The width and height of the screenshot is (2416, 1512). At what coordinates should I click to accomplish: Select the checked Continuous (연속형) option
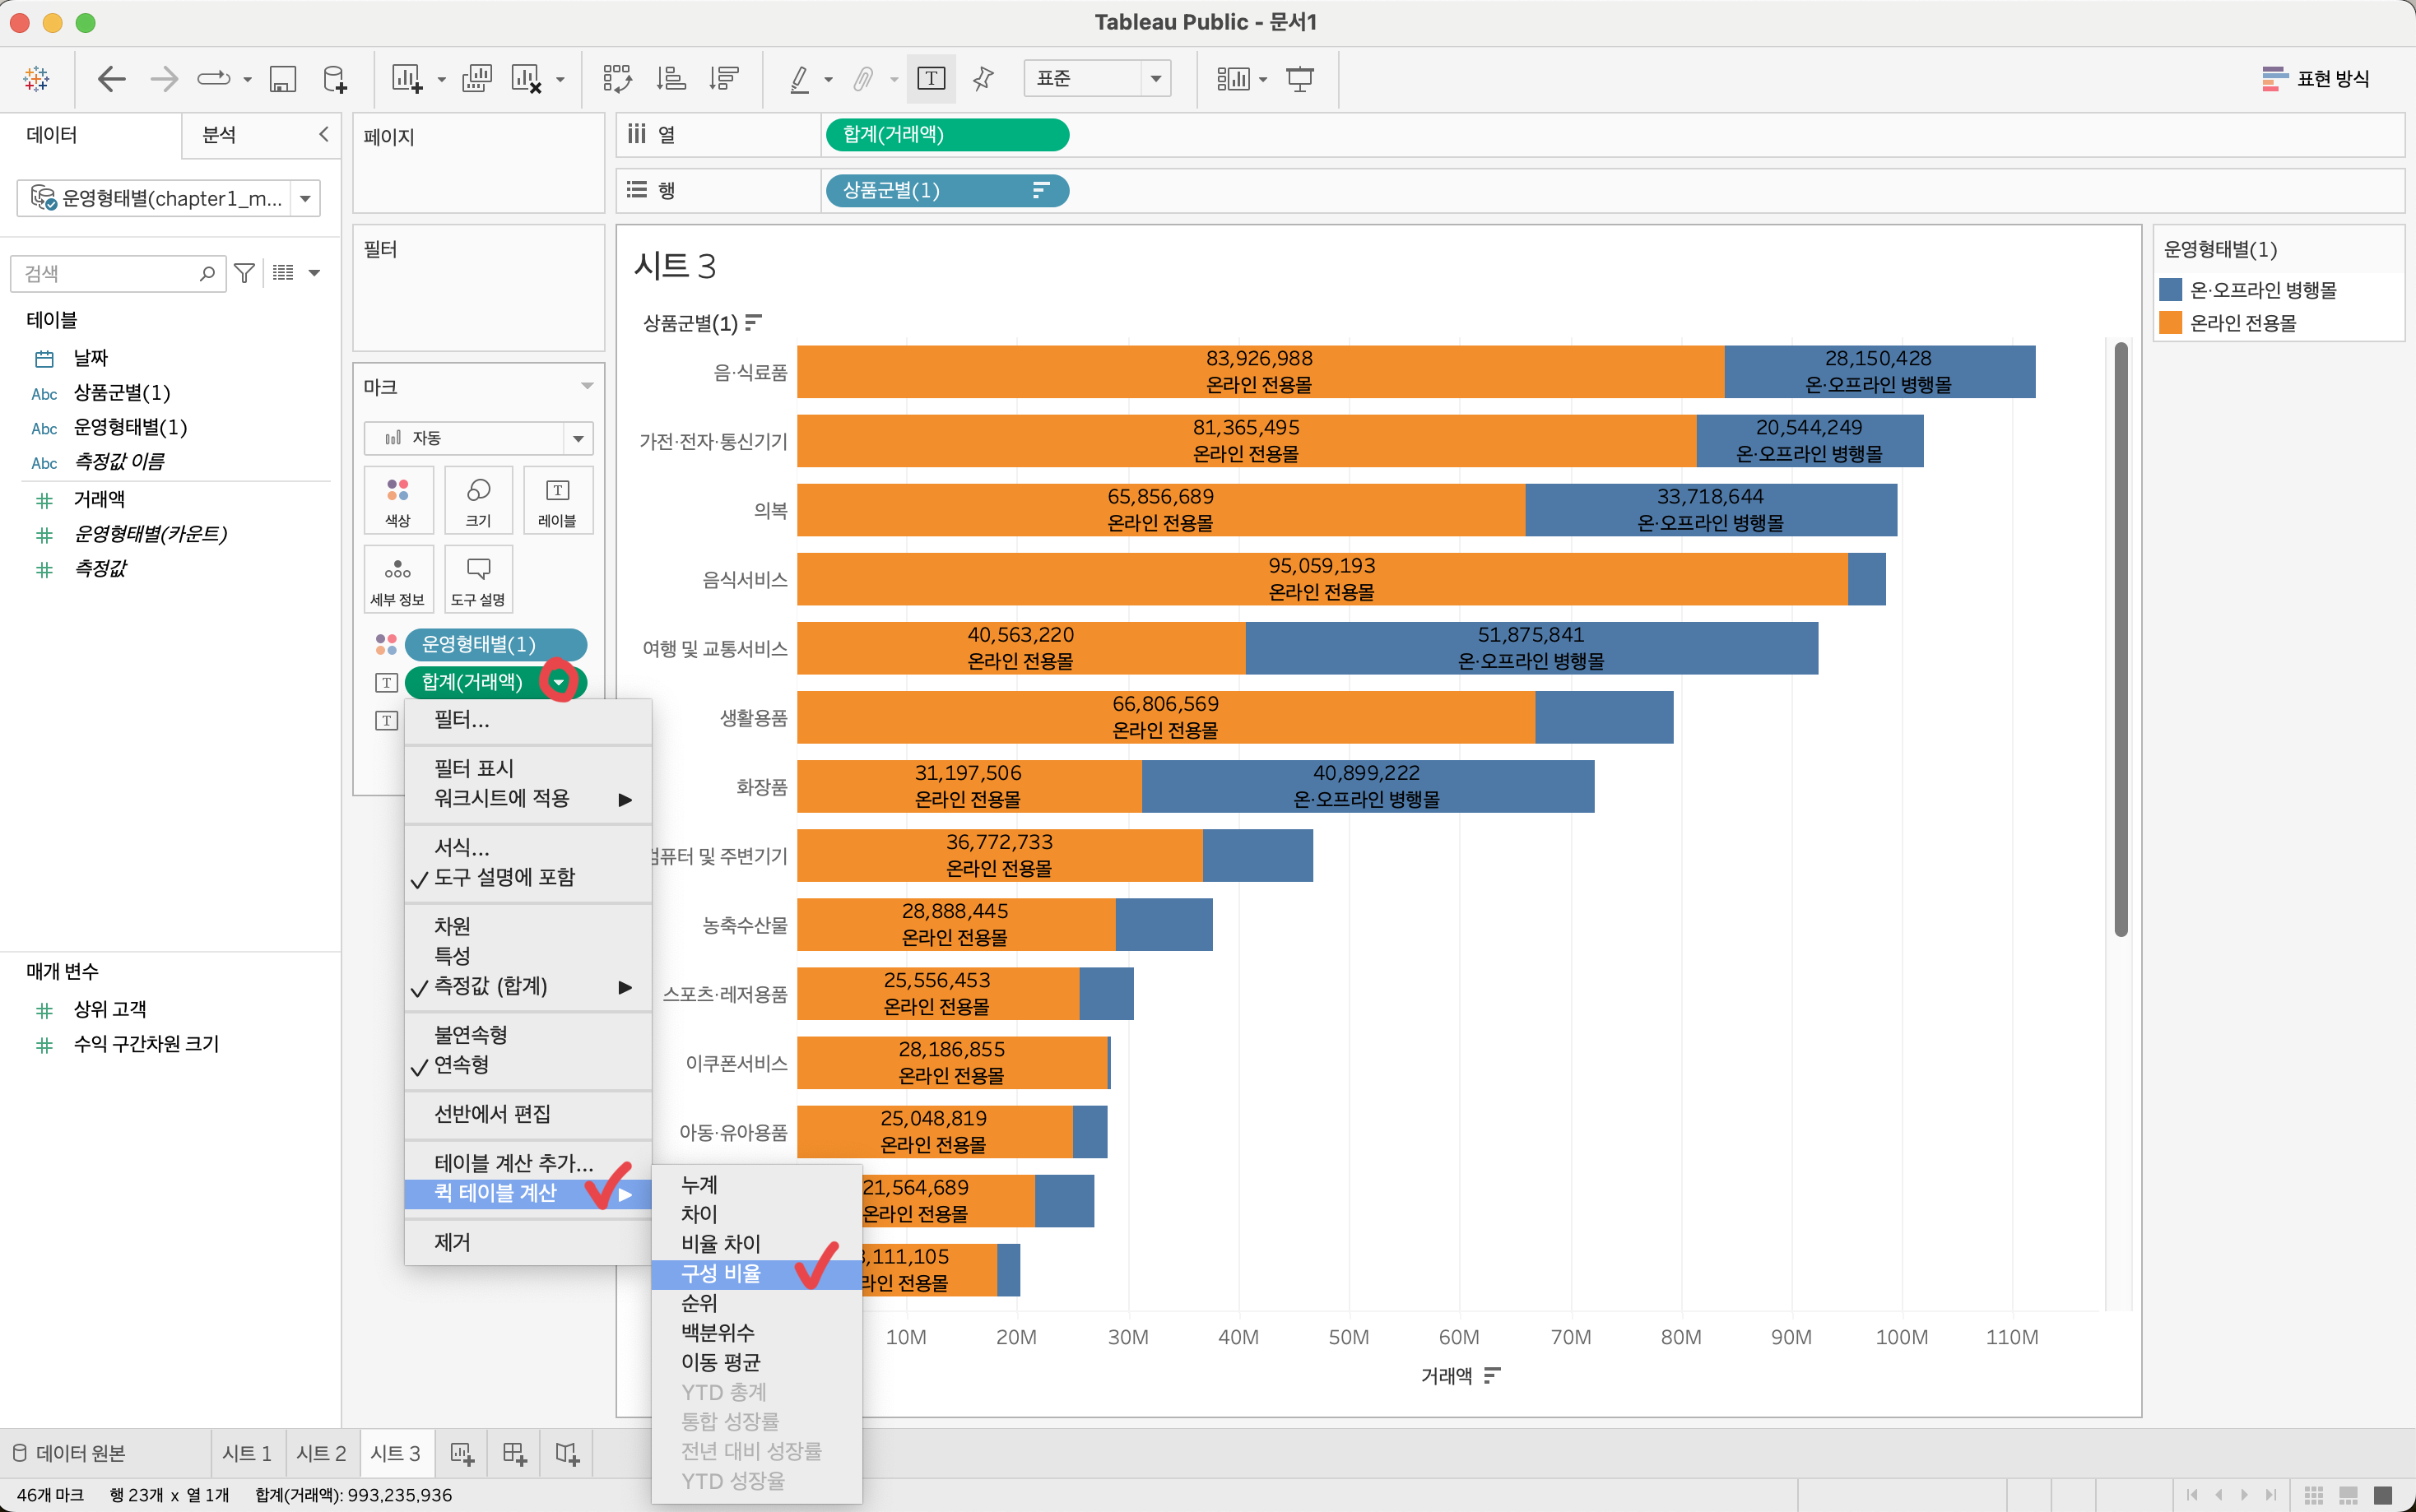coord(461,1064)
